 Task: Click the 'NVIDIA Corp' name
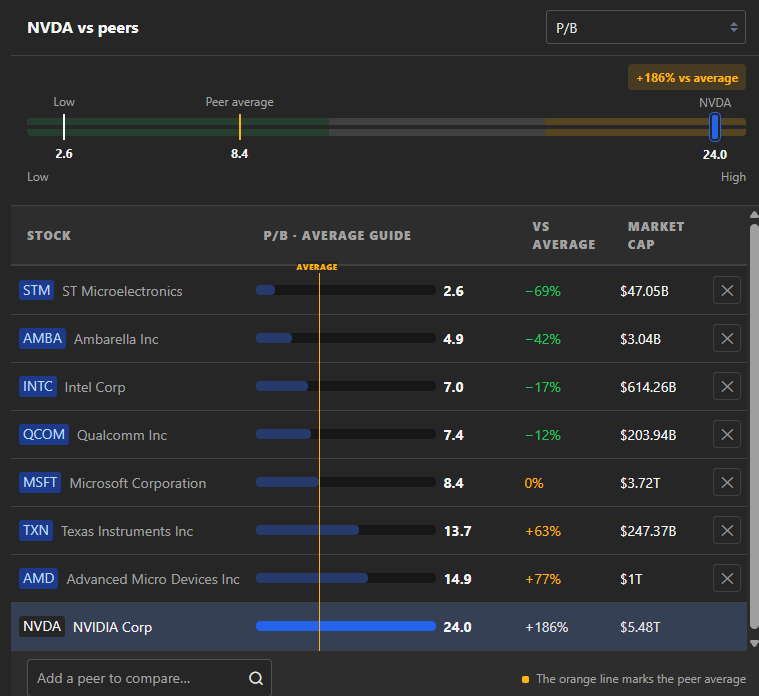(x=112, y=627)
